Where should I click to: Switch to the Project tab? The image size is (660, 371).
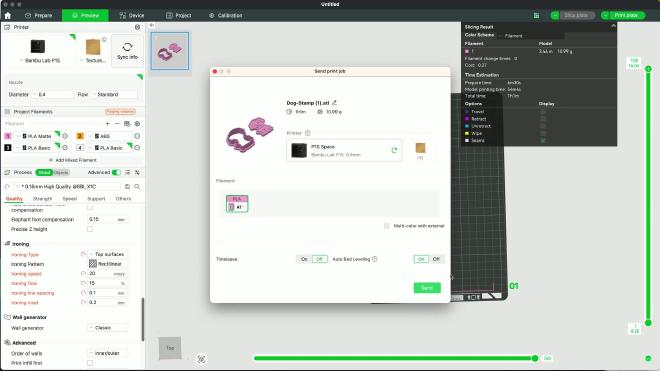[x=178, y=16]
